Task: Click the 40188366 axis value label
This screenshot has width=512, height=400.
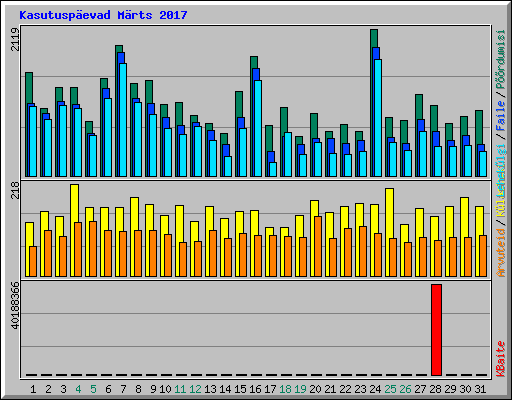Action: coord(15,305)
